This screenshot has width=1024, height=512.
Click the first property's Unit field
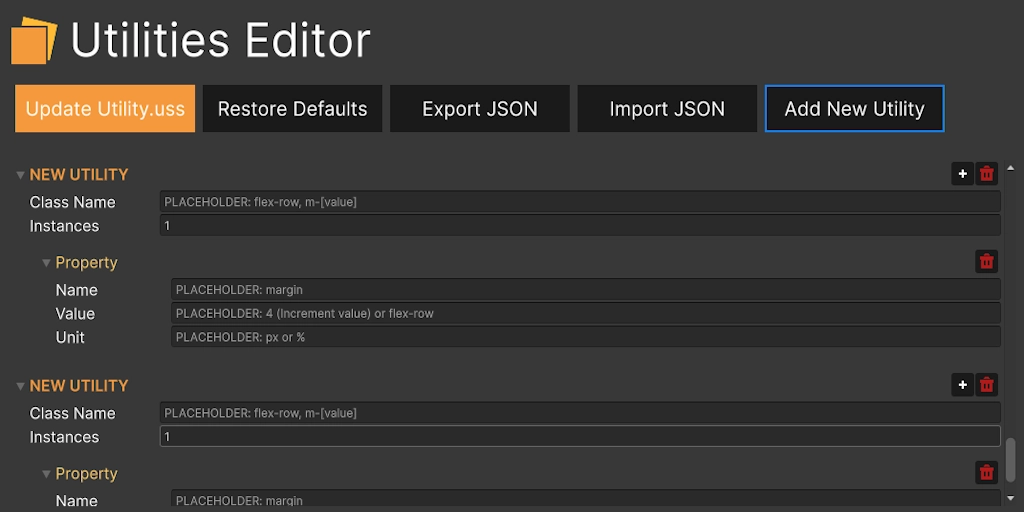[x=585, y=337]
